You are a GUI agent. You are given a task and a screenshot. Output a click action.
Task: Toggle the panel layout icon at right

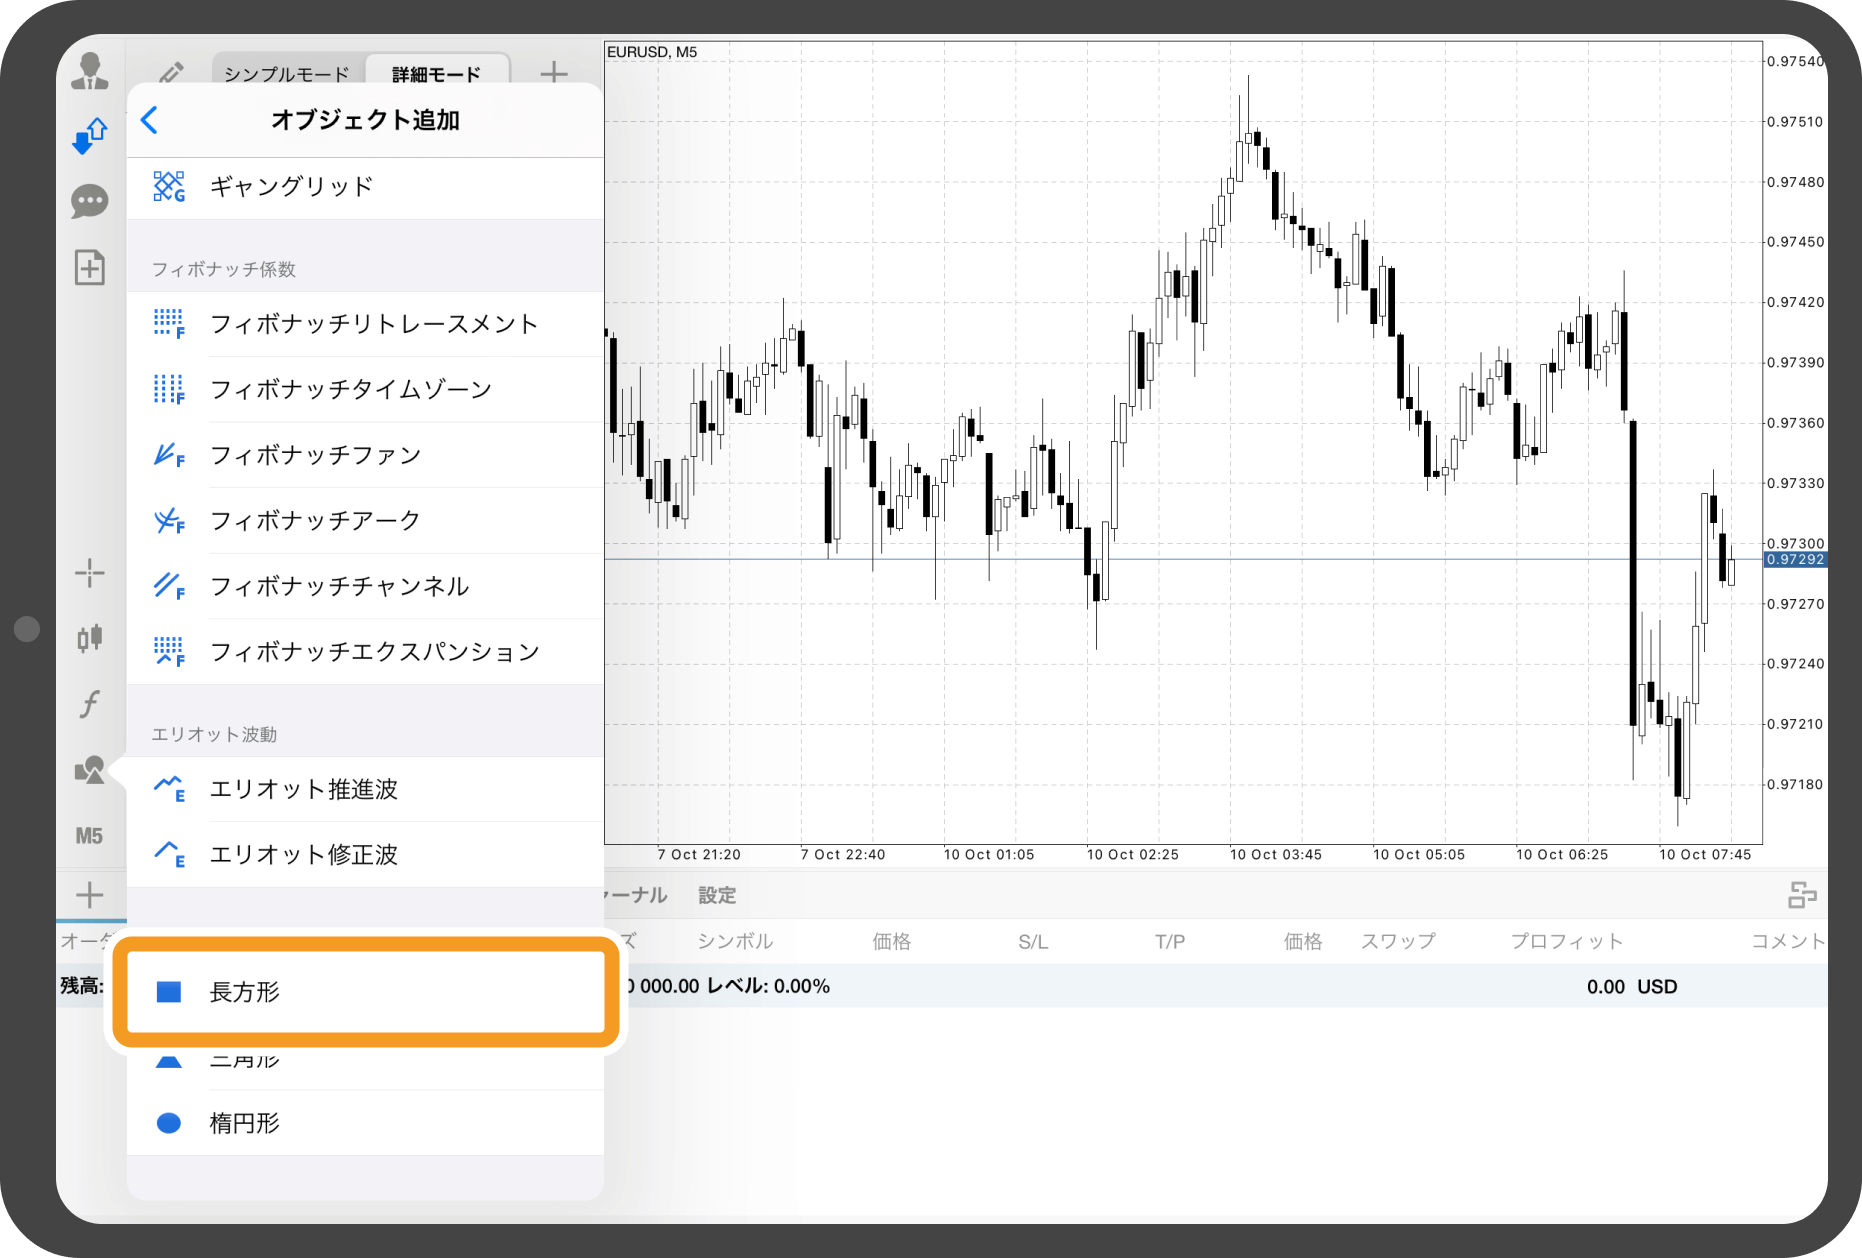pyautogui.click(x=1802, y=895)
